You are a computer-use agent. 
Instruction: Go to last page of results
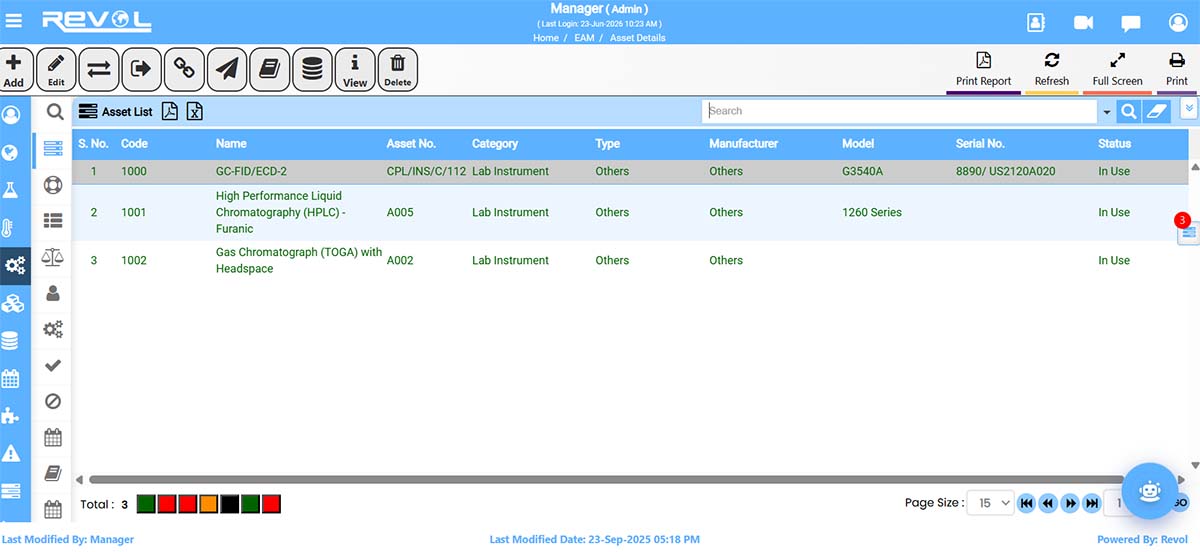click(x=1092, y=503)
